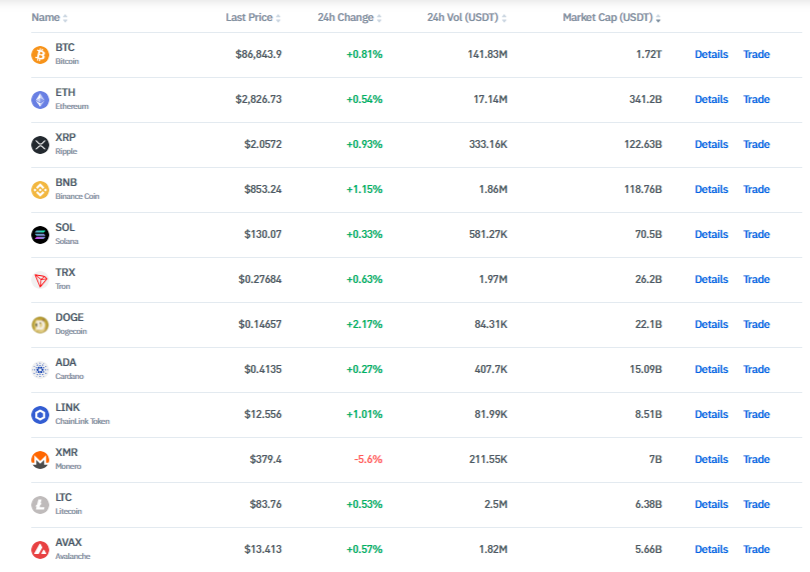810x572 pixels.
Task: Click the Bitcoin coin logo
Action: tap(40, 54)
